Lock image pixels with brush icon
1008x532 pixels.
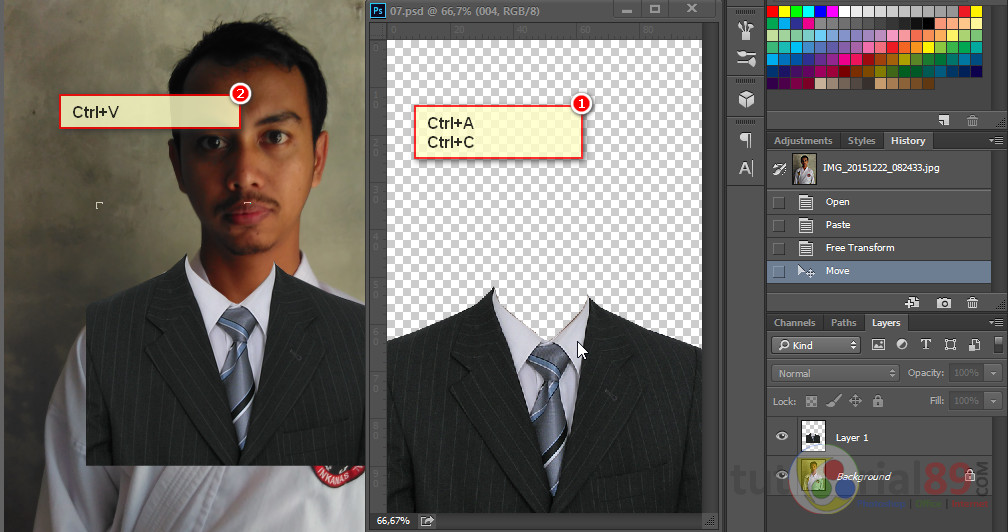(x=834, y=401)
